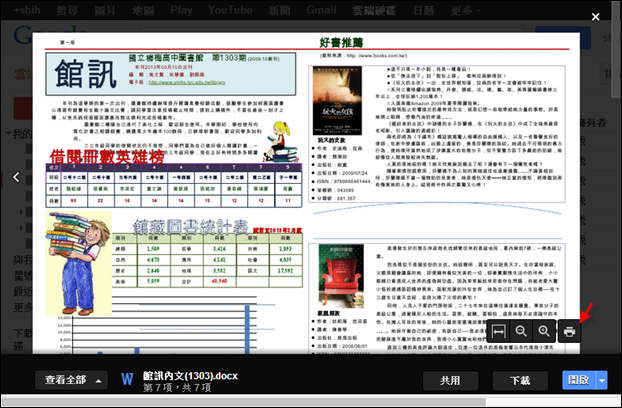Click the 下載 button
Screen dimensions: 622x408
pyautogui.click(x=520, y=381)
